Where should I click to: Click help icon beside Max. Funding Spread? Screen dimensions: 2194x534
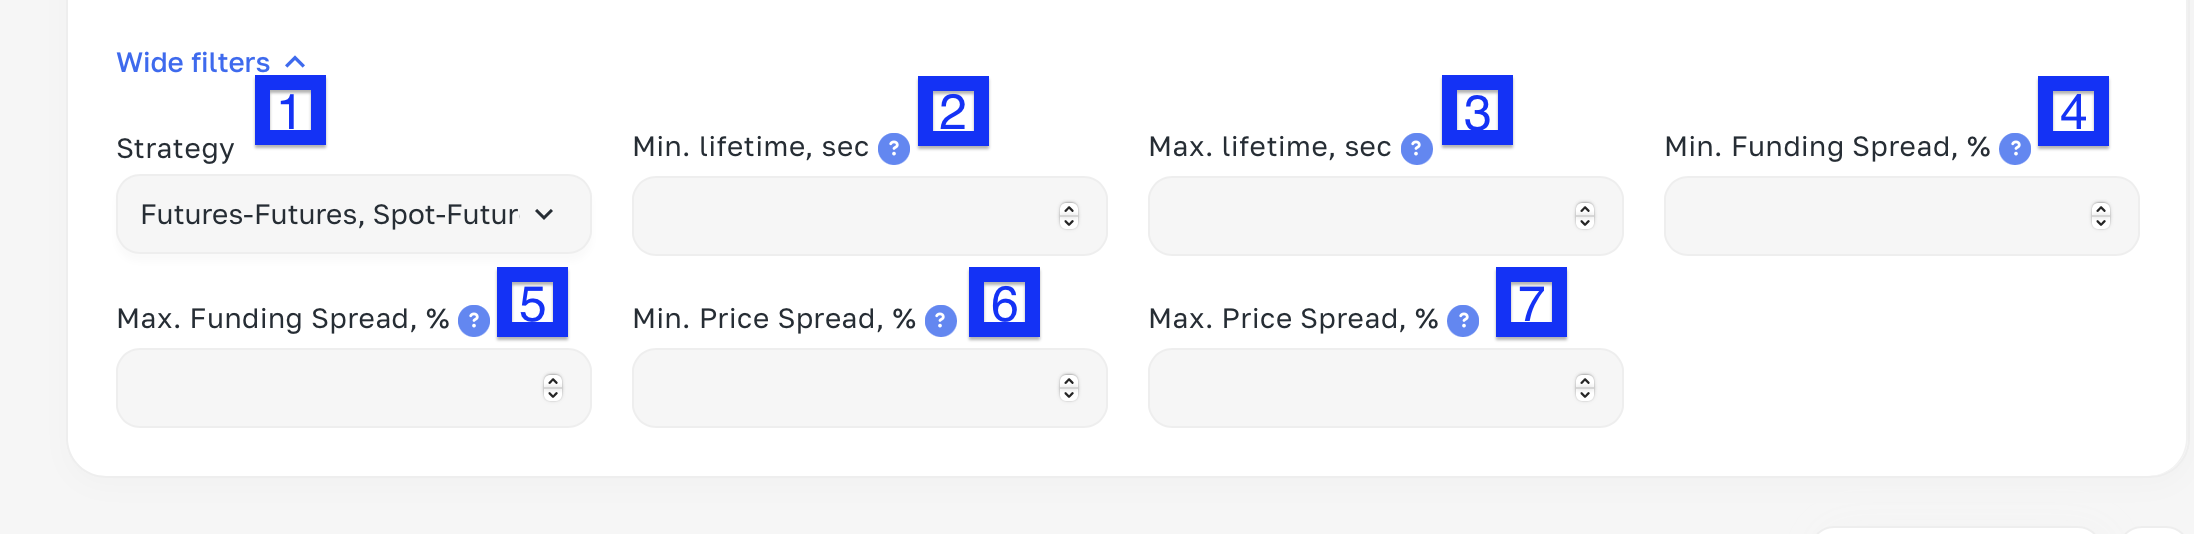coord(473,321)
